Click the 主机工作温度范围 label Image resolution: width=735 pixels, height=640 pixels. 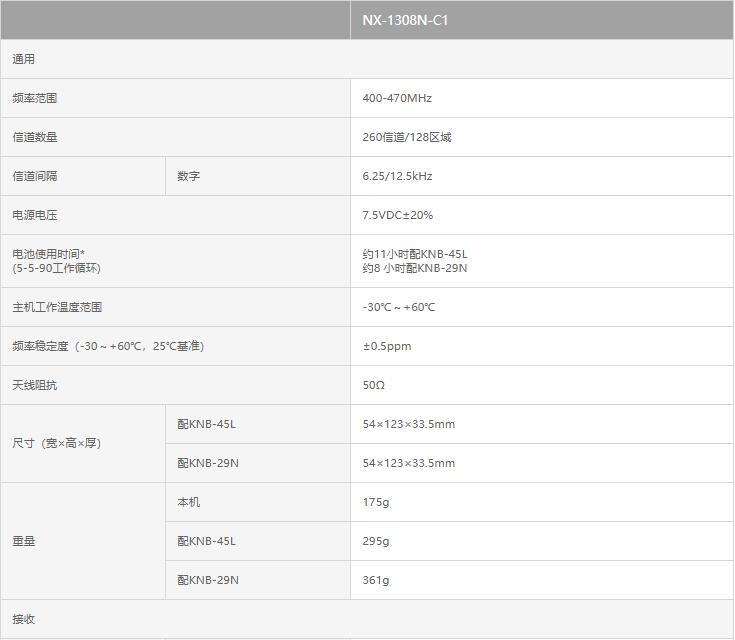coord(57,307)
